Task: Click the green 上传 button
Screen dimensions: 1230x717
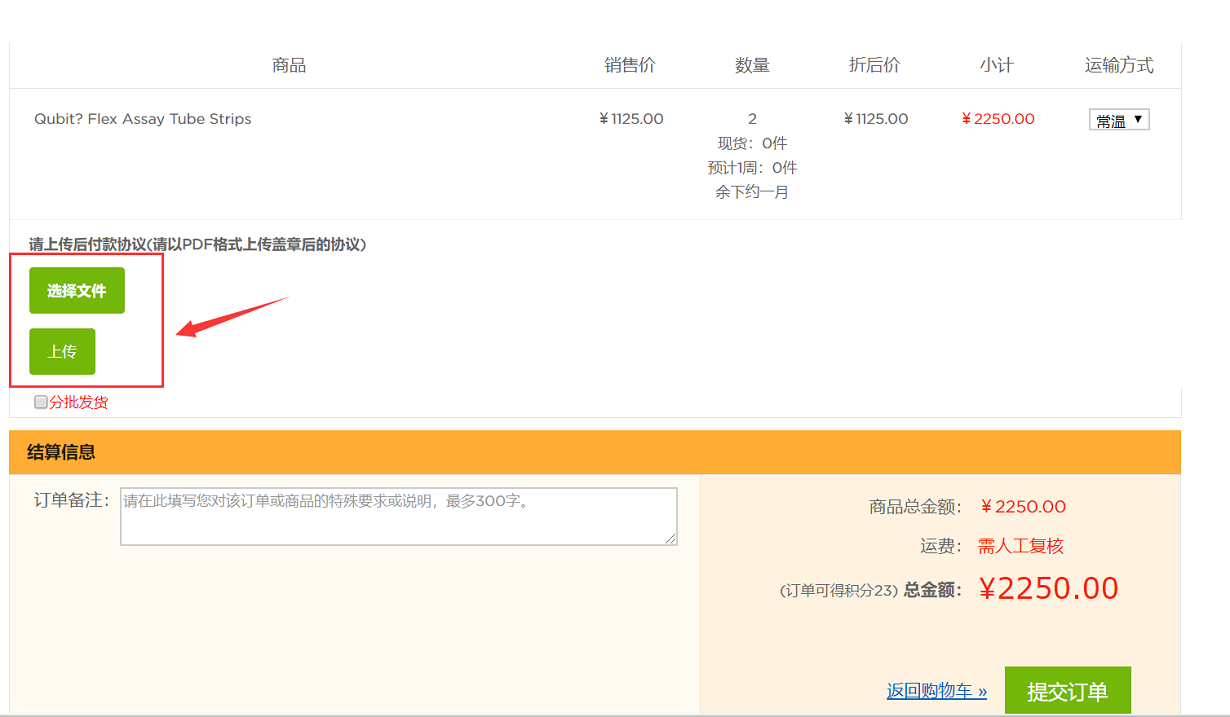Action: [x=62, y=351]
